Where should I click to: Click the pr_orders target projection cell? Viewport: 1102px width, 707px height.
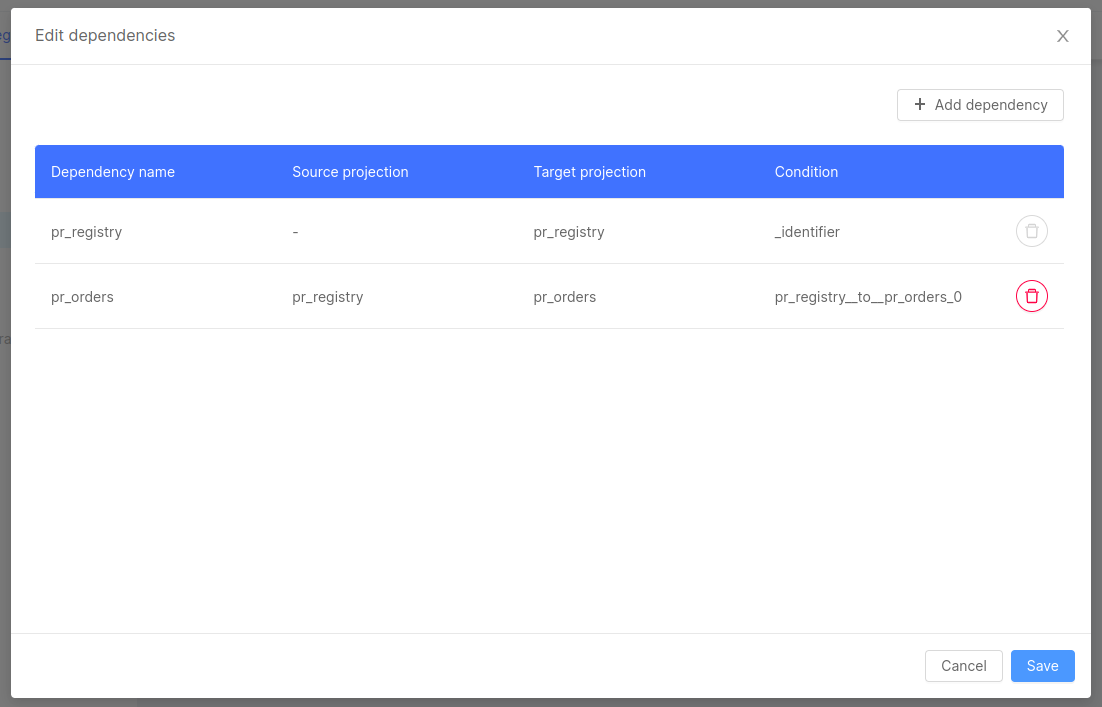pyautogui.click(x=564, y=296)
